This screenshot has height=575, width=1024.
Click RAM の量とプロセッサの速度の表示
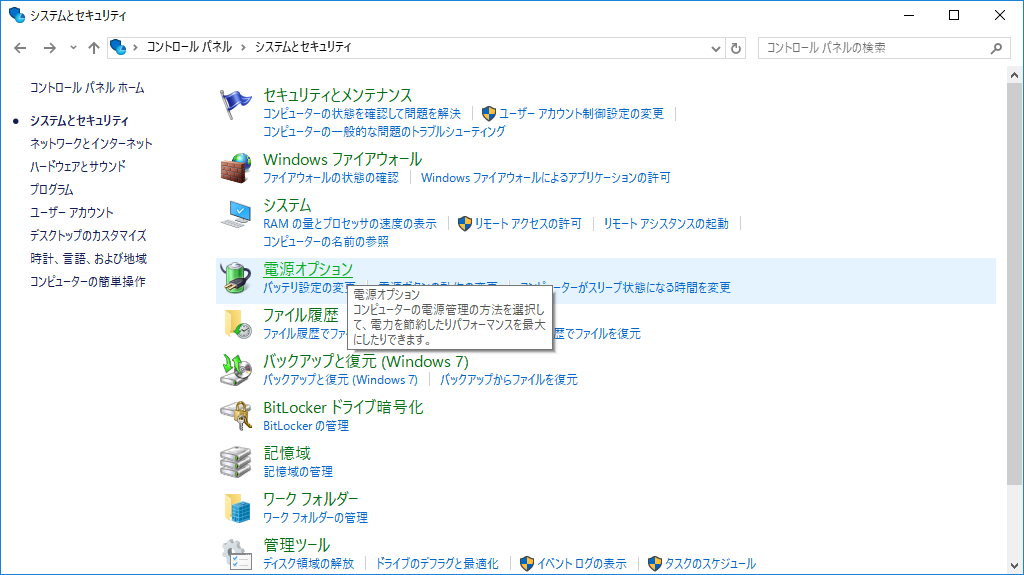point(349,223)
